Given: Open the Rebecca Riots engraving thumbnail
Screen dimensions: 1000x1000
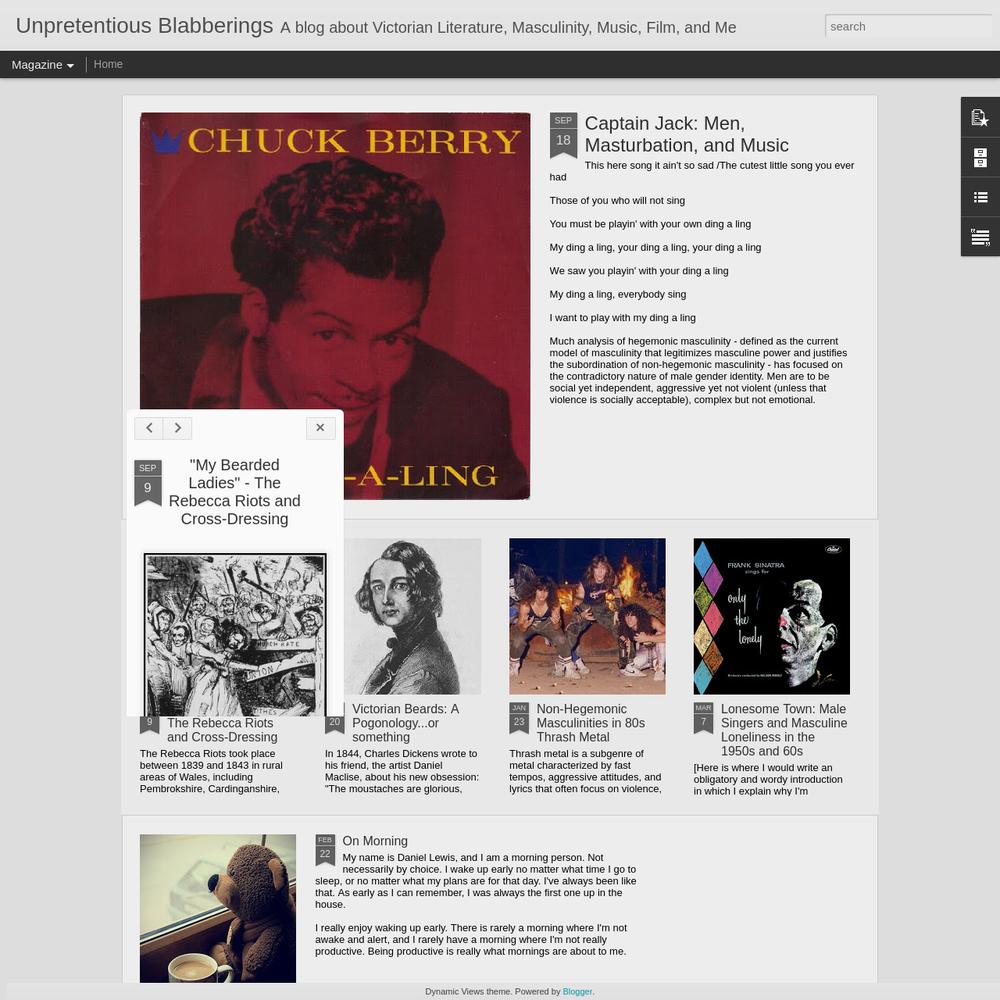Looking at the screenshot, I should 235,634.
